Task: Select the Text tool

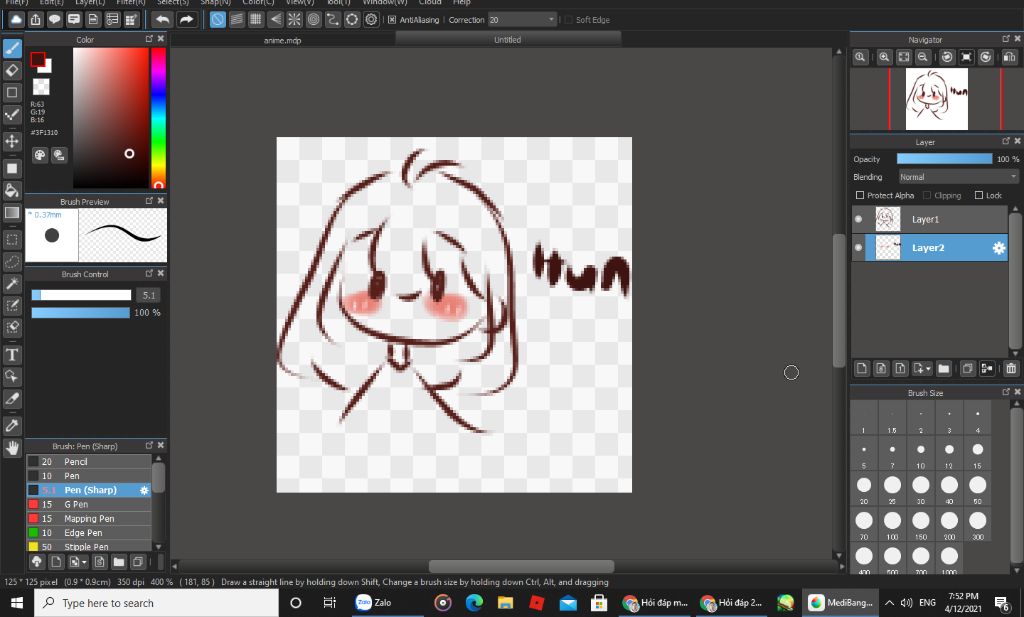Action: click(x=12, y=355)
